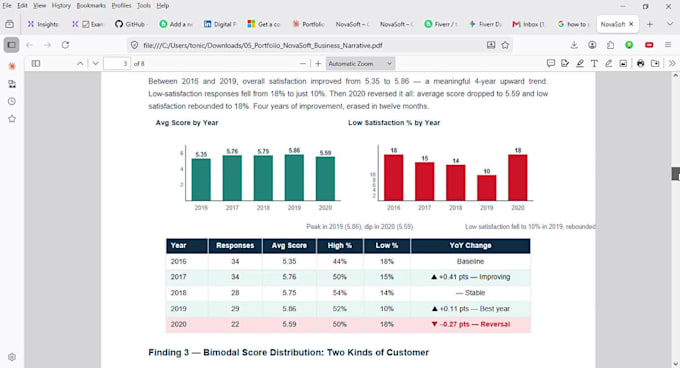The image size is (680, 368).
Task: Zoom out the PDF document
Action: (303, 64)
